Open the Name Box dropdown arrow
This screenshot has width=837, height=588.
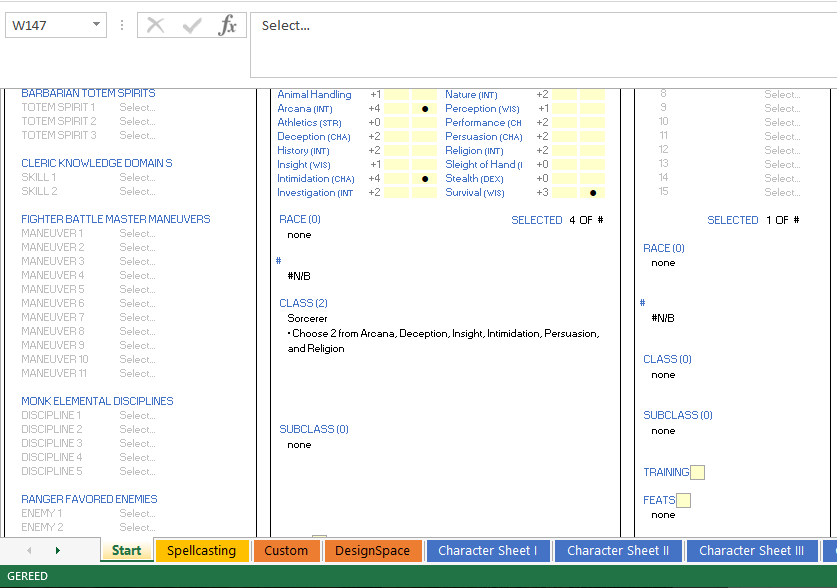(96, 24)
